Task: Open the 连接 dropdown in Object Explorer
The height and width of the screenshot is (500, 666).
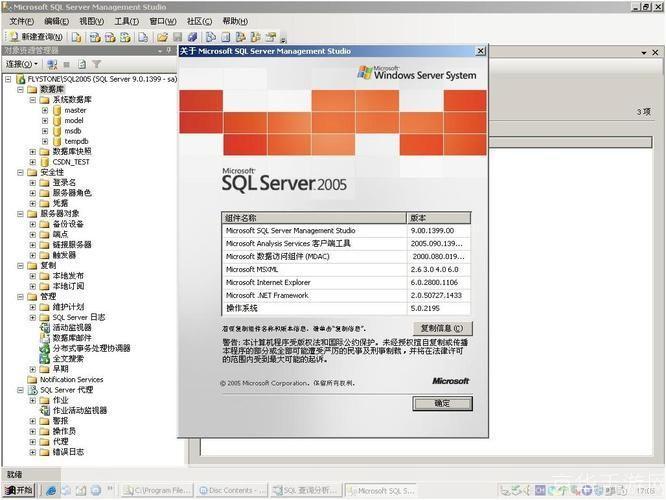Action: click(21, 64)
